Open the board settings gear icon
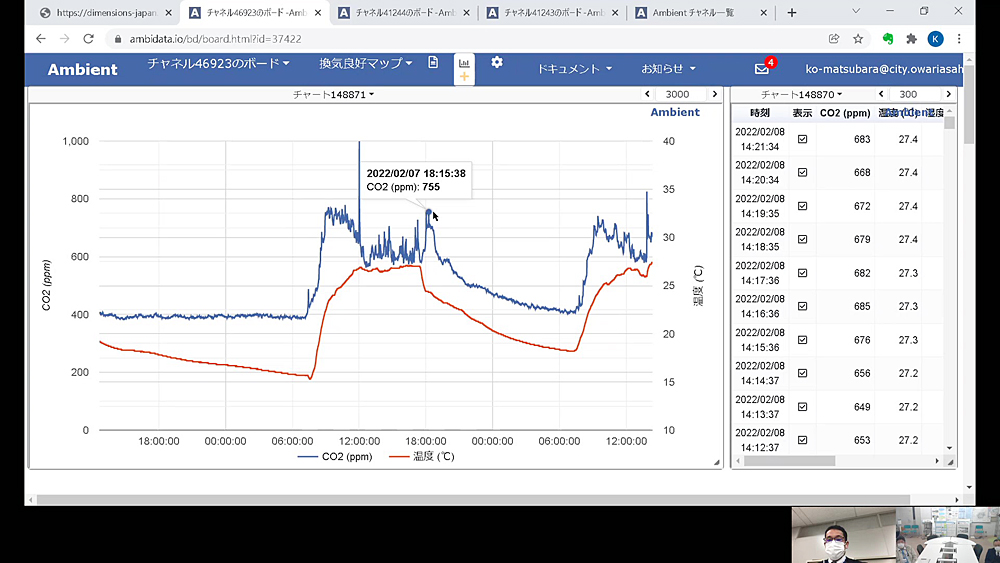The width and height of the screenshot is (1000, 563). [x=497, y=62]
